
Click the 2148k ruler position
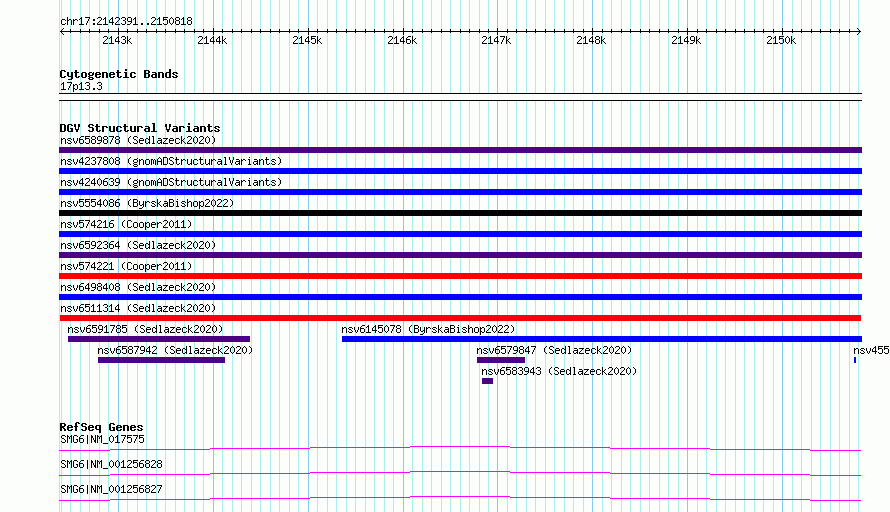[x=591, y=40]
